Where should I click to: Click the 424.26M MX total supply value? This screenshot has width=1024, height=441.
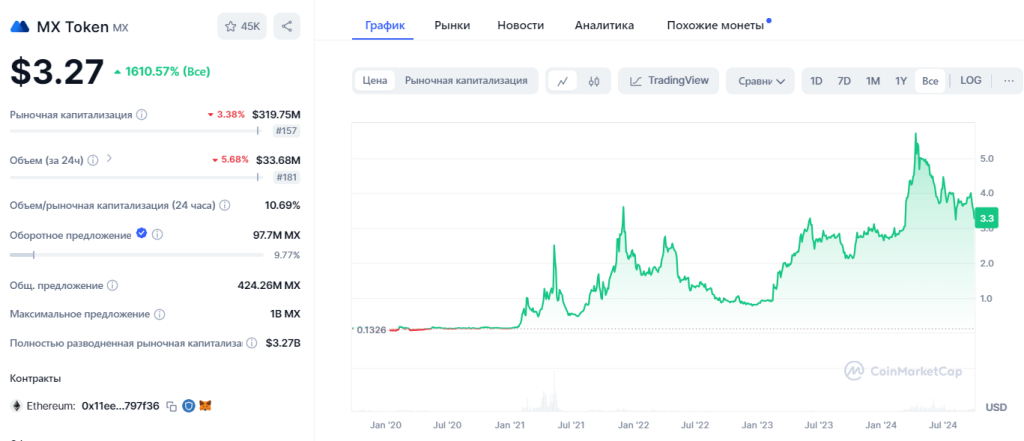(x=268, y=286)
